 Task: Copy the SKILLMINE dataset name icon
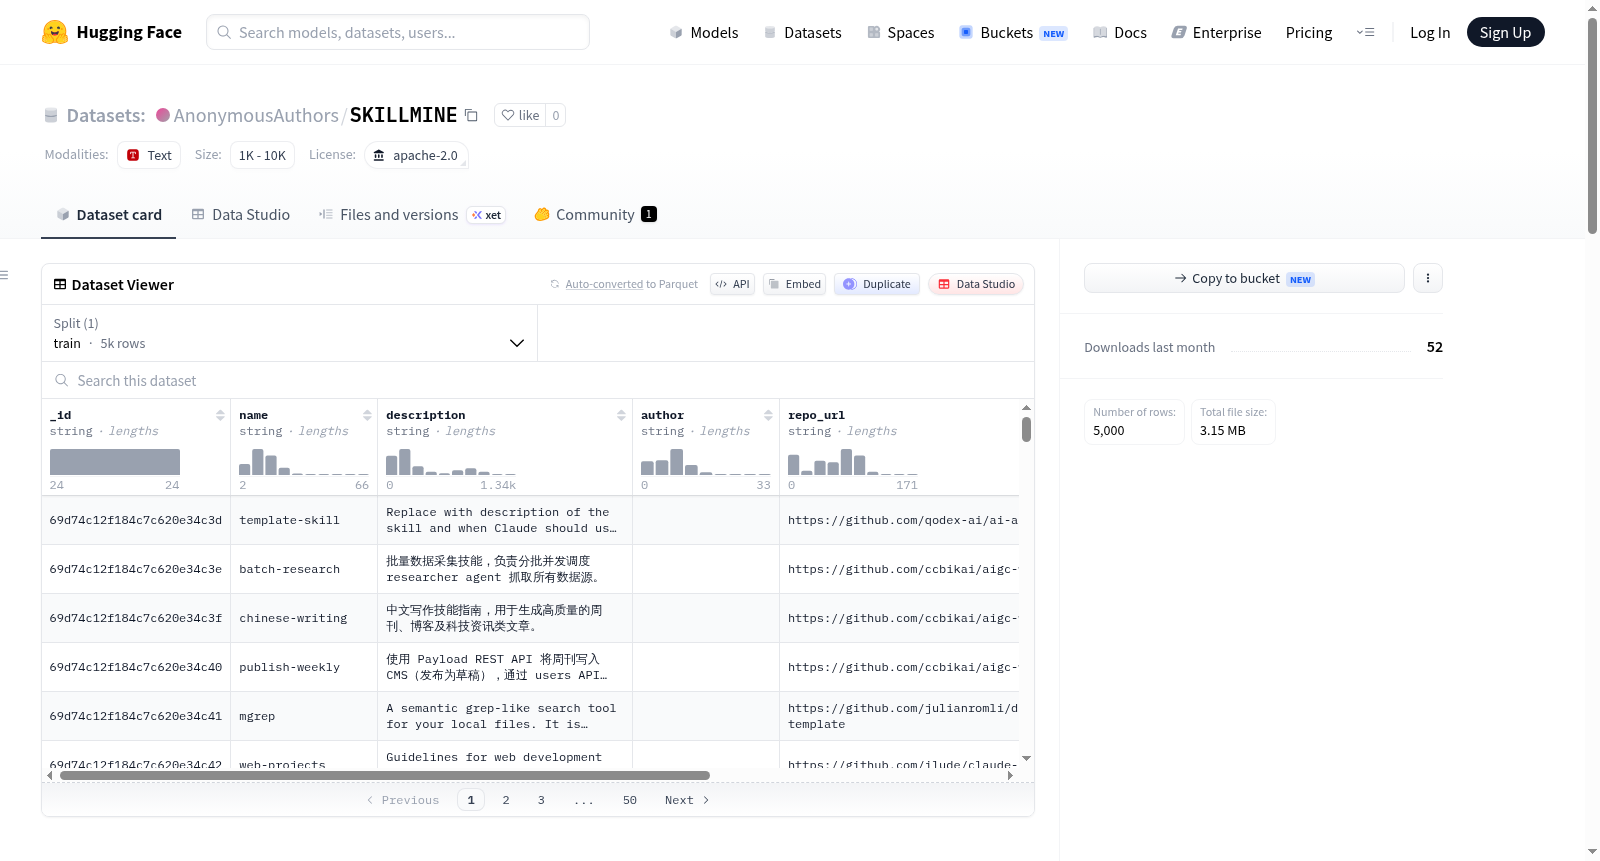point(471,115)
